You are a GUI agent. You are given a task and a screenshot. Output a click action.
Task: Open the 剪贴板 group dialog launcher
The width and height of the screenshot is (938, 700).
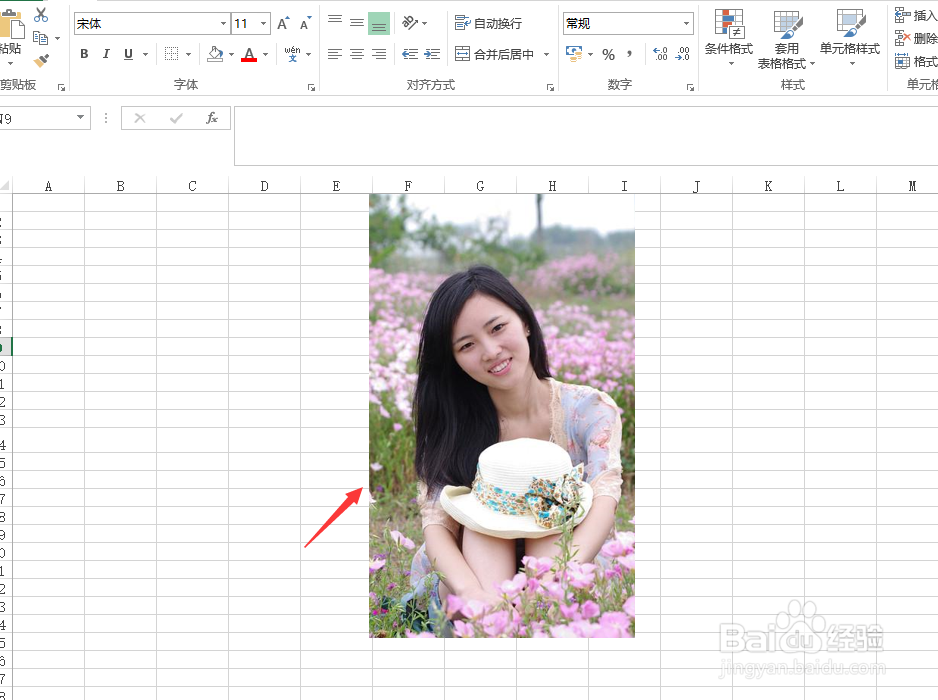tap(61, 87)
